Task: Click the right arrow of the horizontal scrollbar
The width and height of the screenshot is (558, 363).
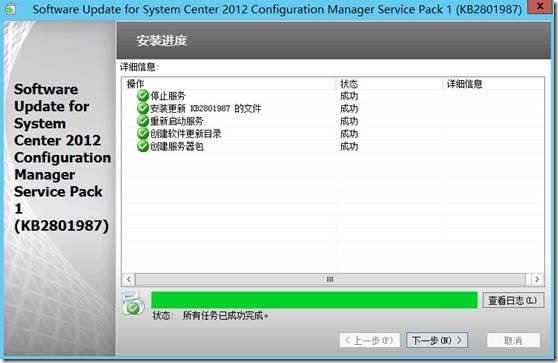Action: coord(537,279)
